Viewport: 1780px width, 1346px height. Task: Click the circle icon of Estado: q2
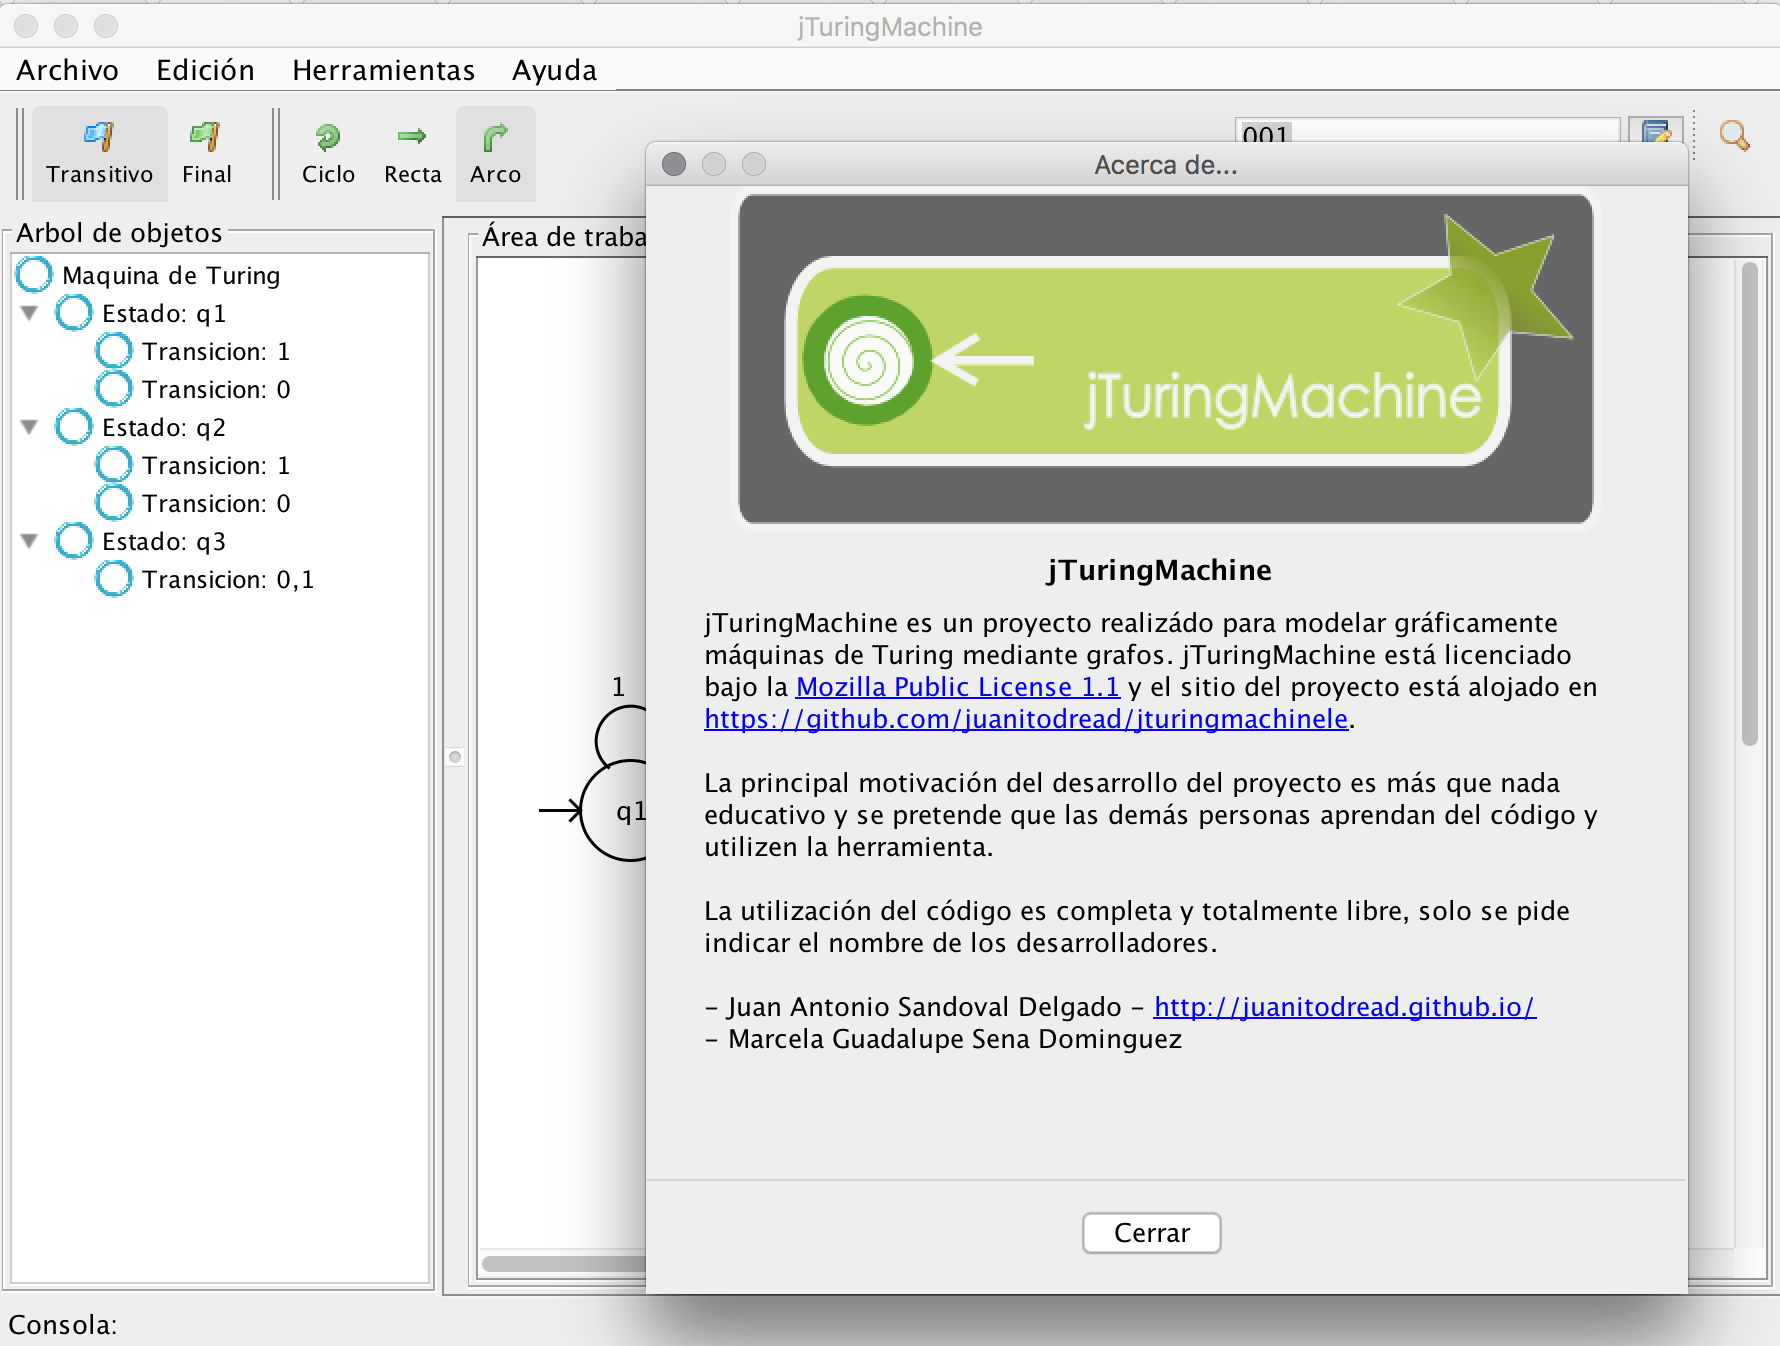point(74,426)
